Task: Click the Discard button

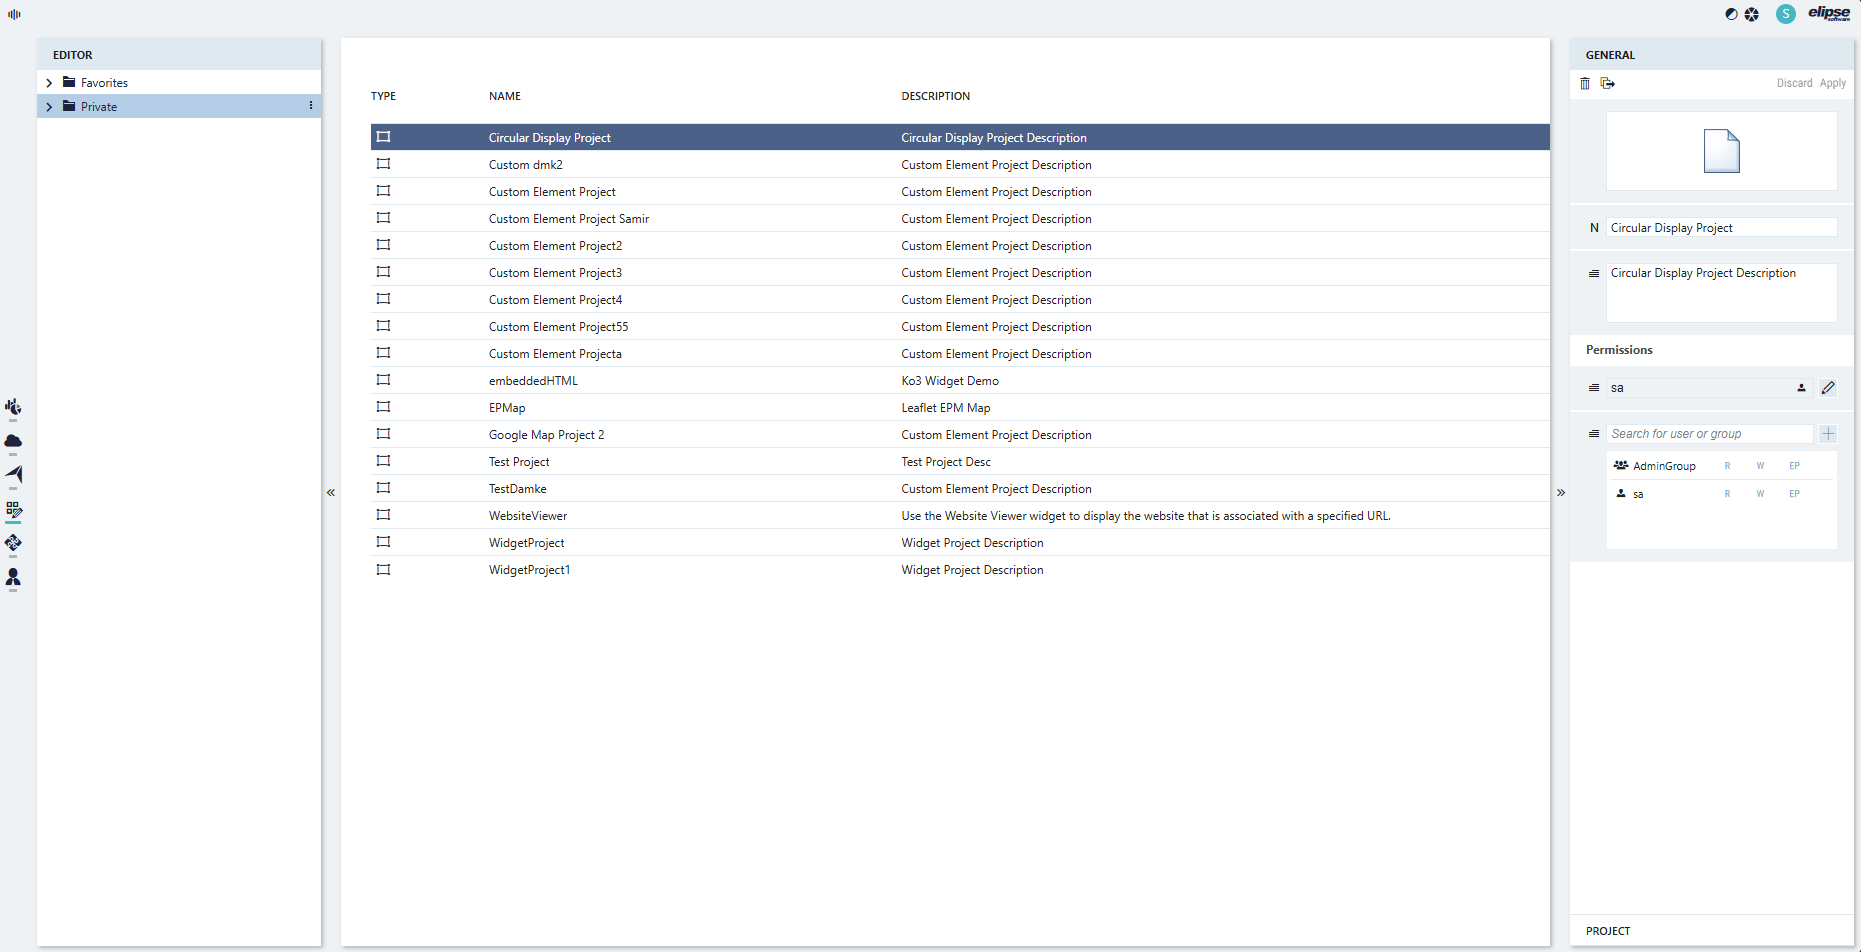Action: [x=1794, y=83]
